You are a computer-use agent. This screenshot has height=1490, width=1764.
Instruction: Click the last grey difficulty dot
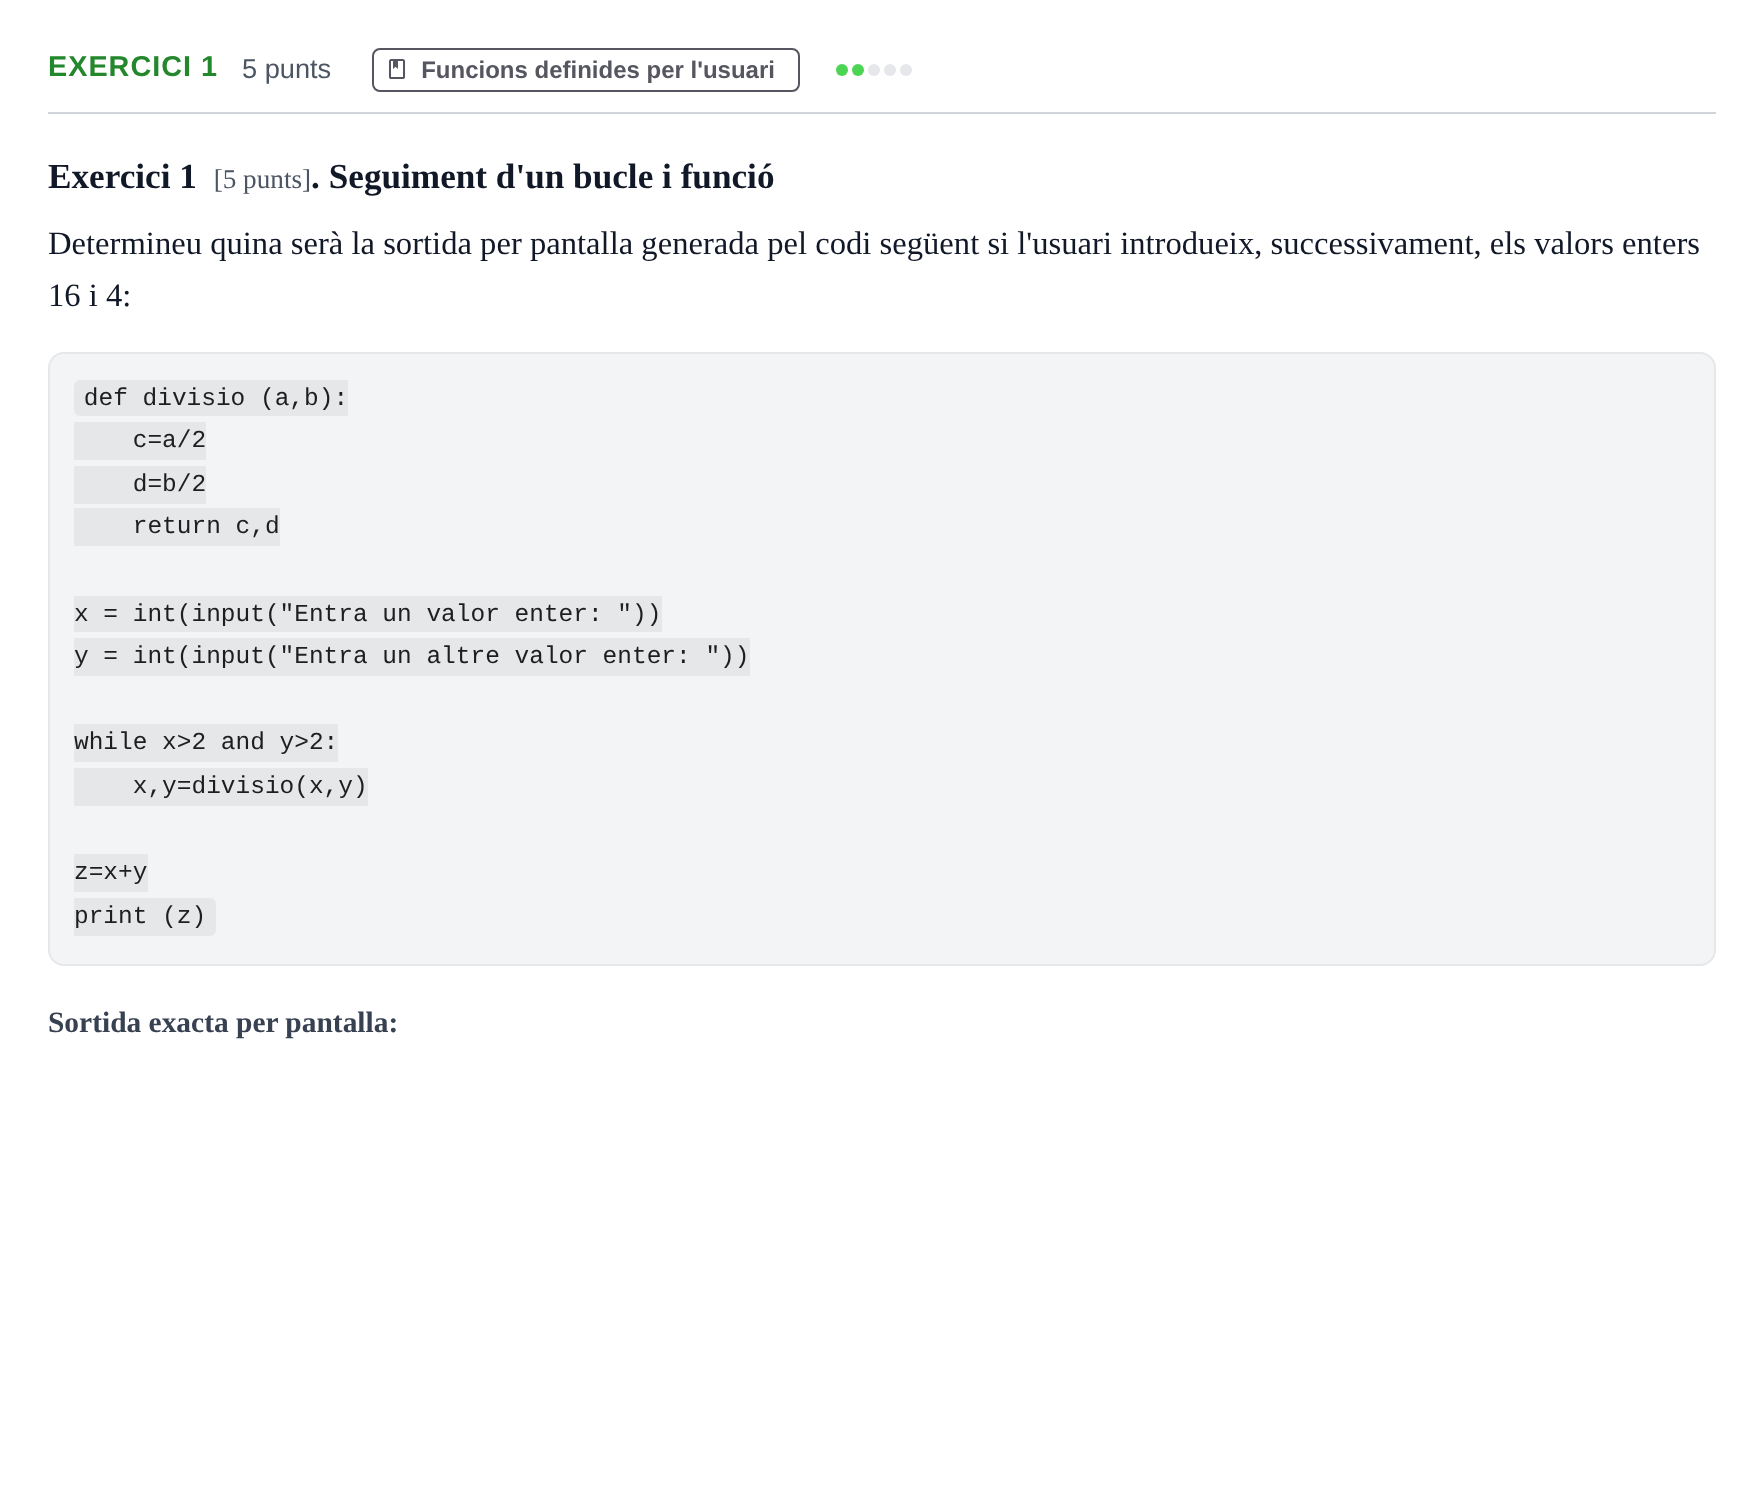click(x=906, y=70)
